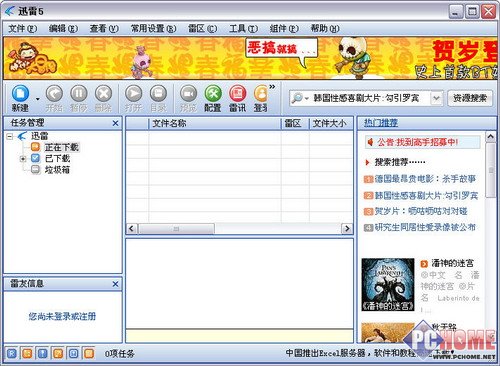The height and width of the screenshot is (366, 500).
Task: Click the grayed 开始 start icon
Action: point(54,93)
